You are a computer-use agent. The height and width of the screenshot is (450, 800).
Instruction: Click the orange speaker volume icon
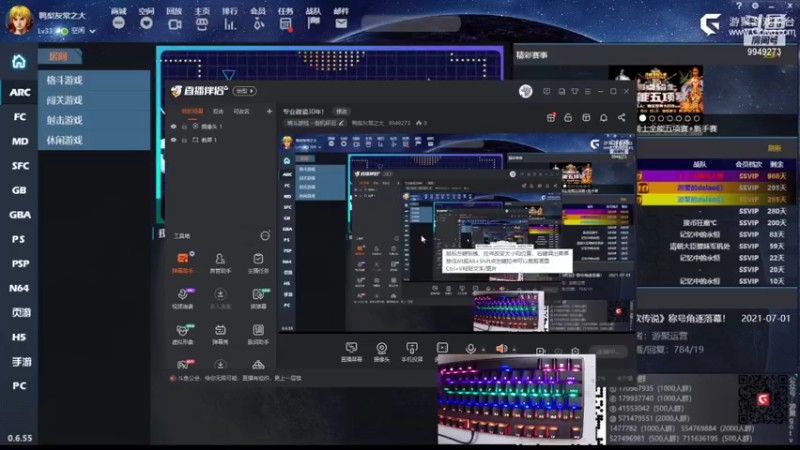pos(502,348)
